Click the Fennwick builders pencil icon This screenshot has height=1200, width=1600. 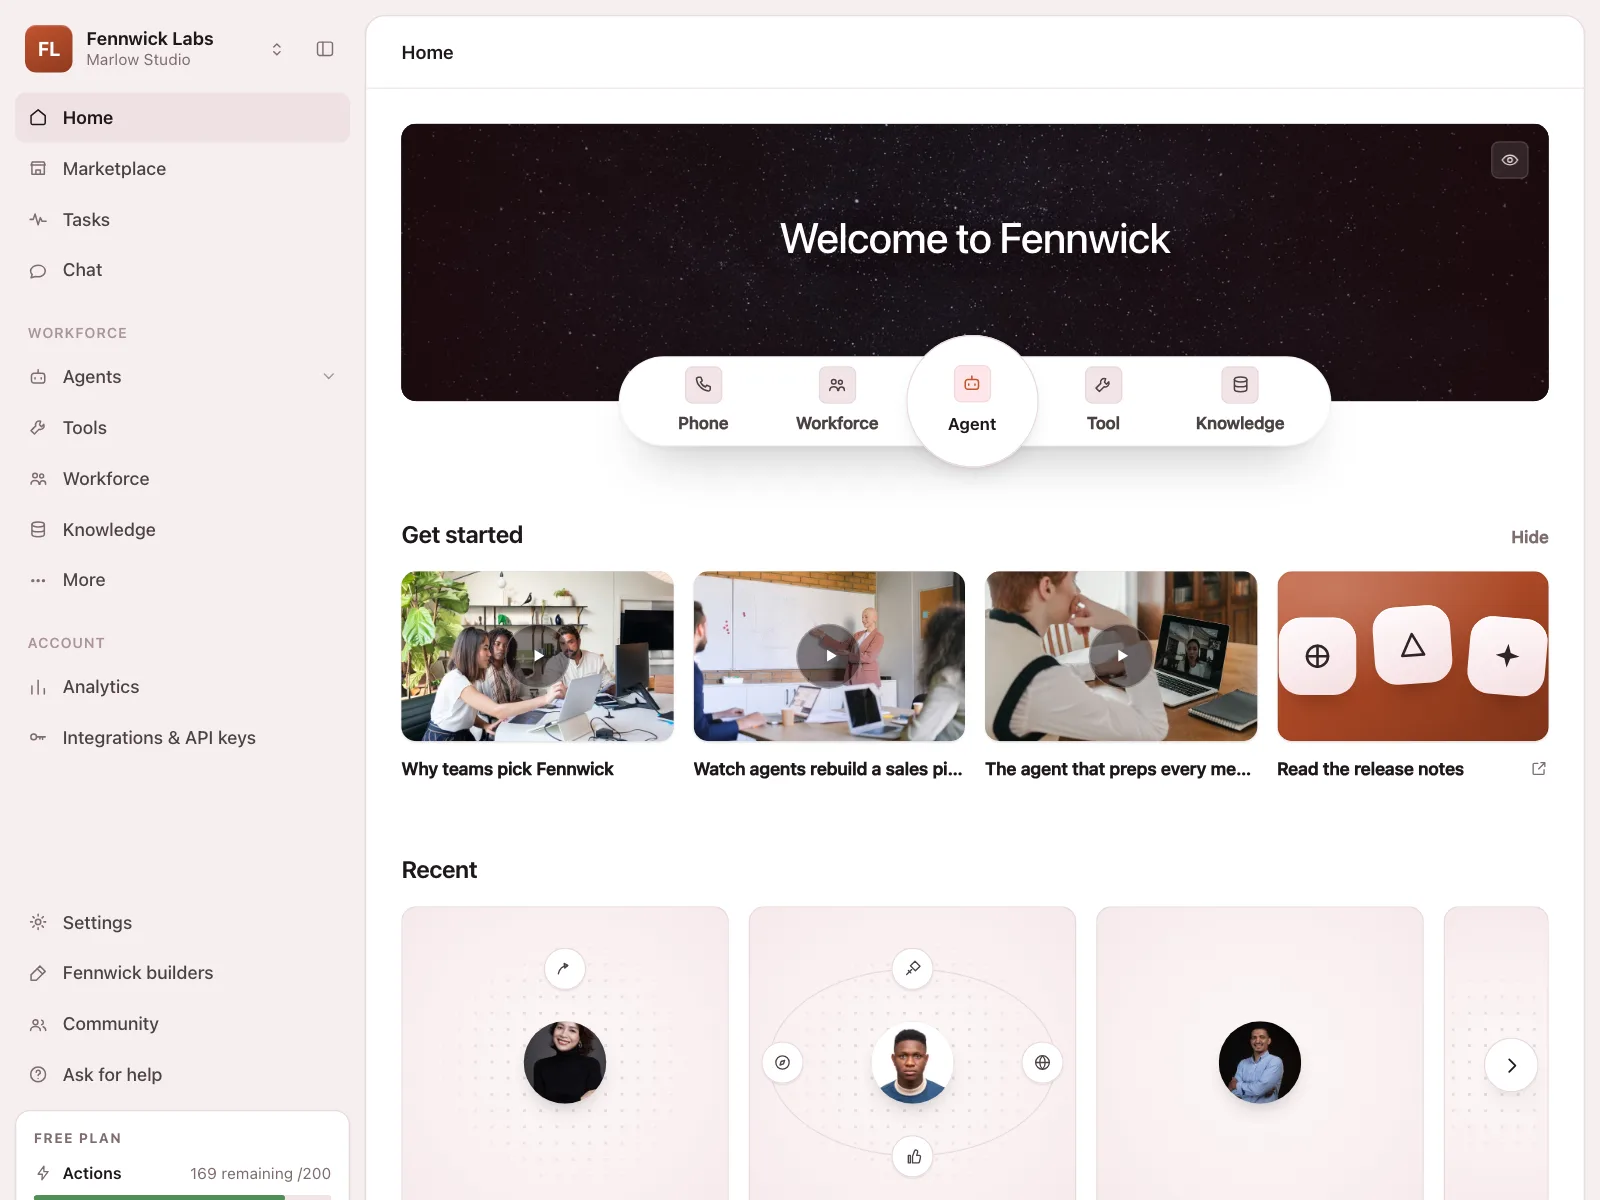38,973
